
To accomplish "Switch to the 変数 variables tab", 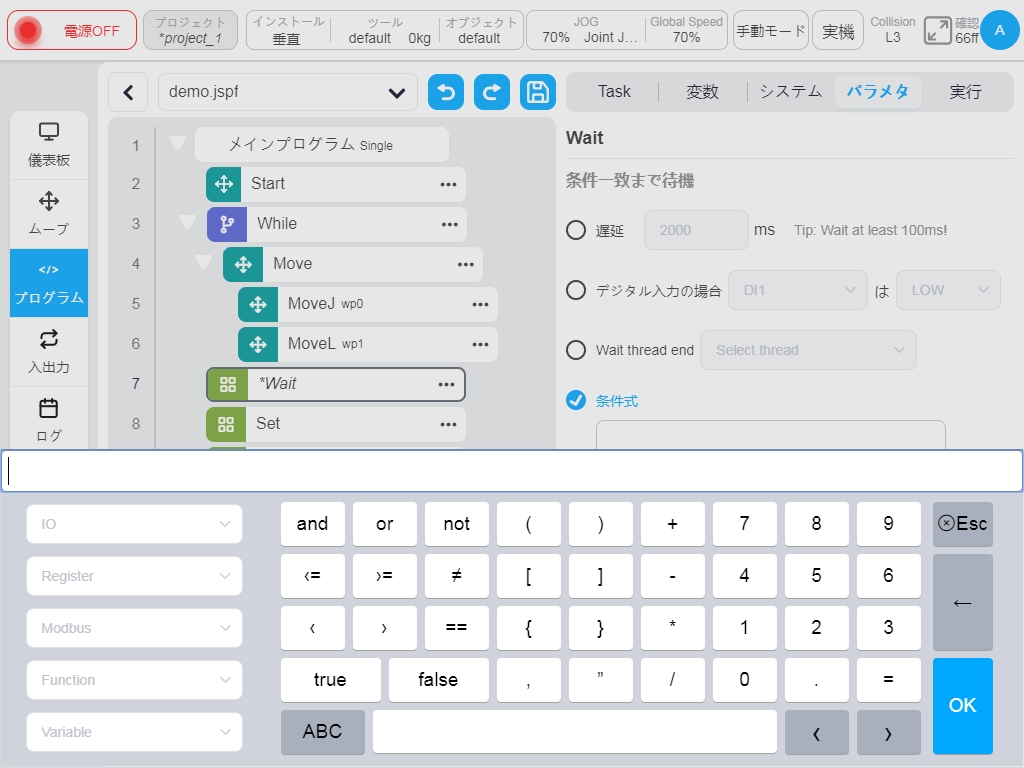I will [x=702, y=92].
